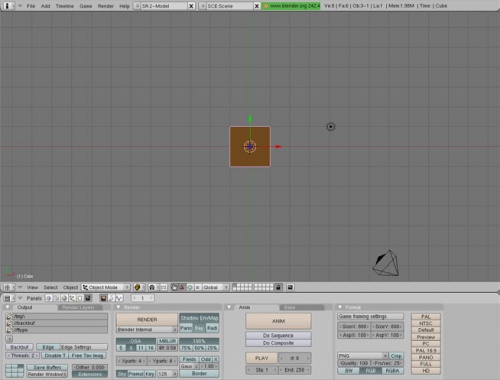500x380 pixels.
Task: Click the Lamp object in the viewport
Action: (x=330, y=127)
